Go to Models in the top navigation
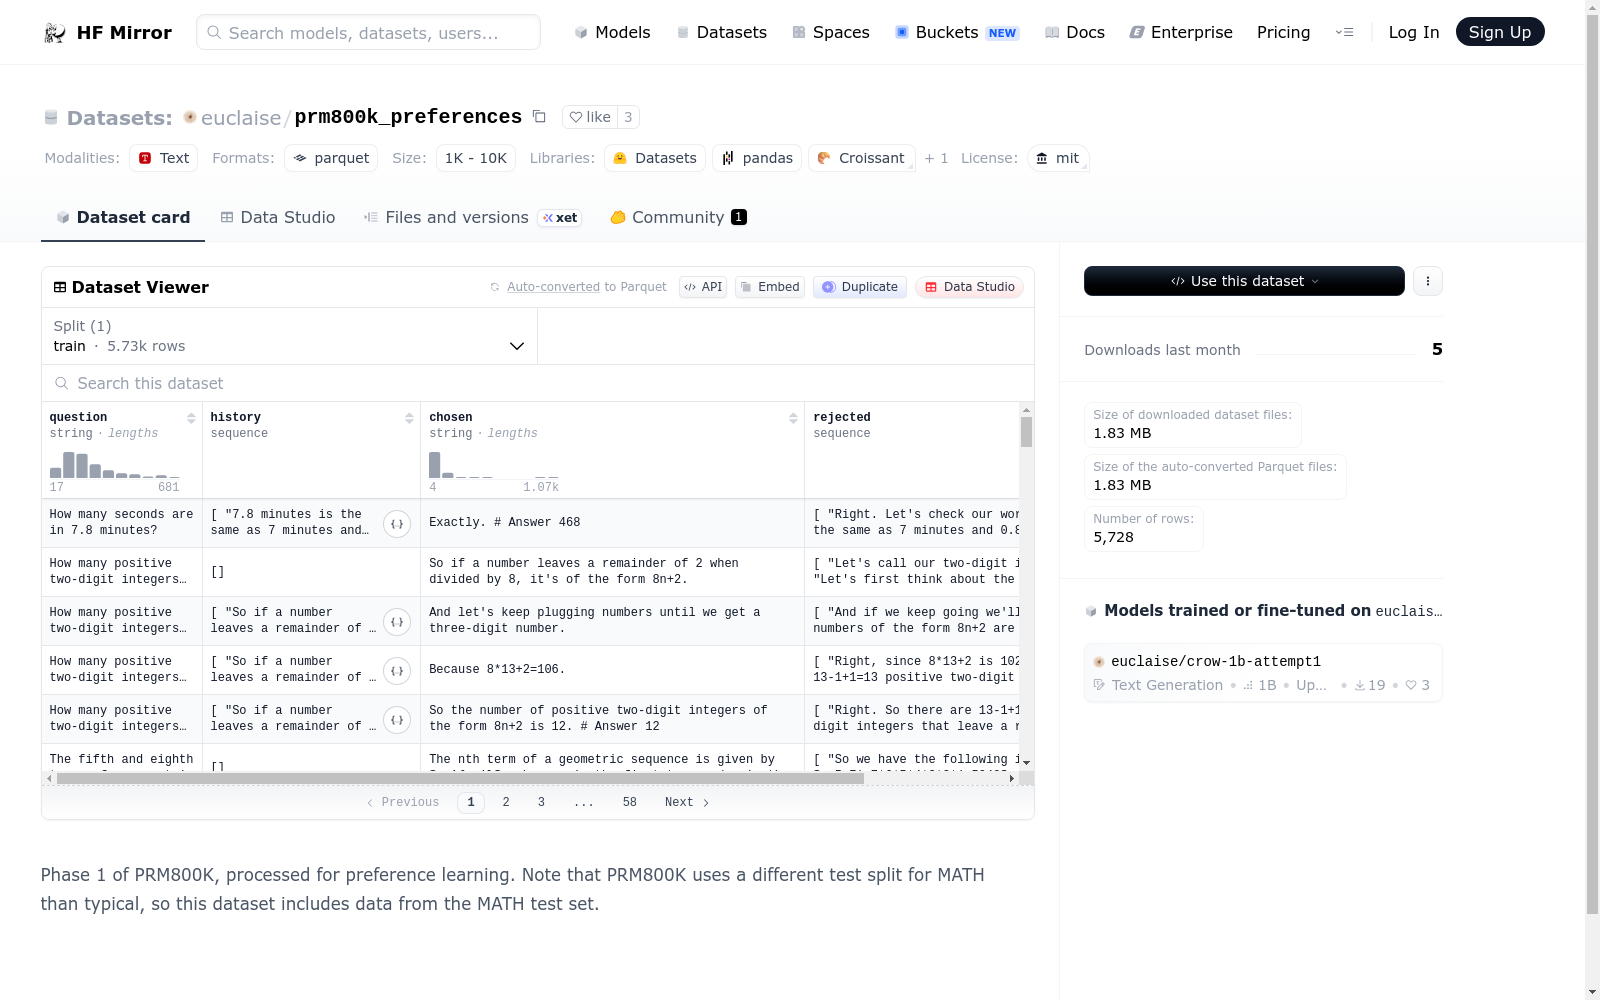 point(612,32)
